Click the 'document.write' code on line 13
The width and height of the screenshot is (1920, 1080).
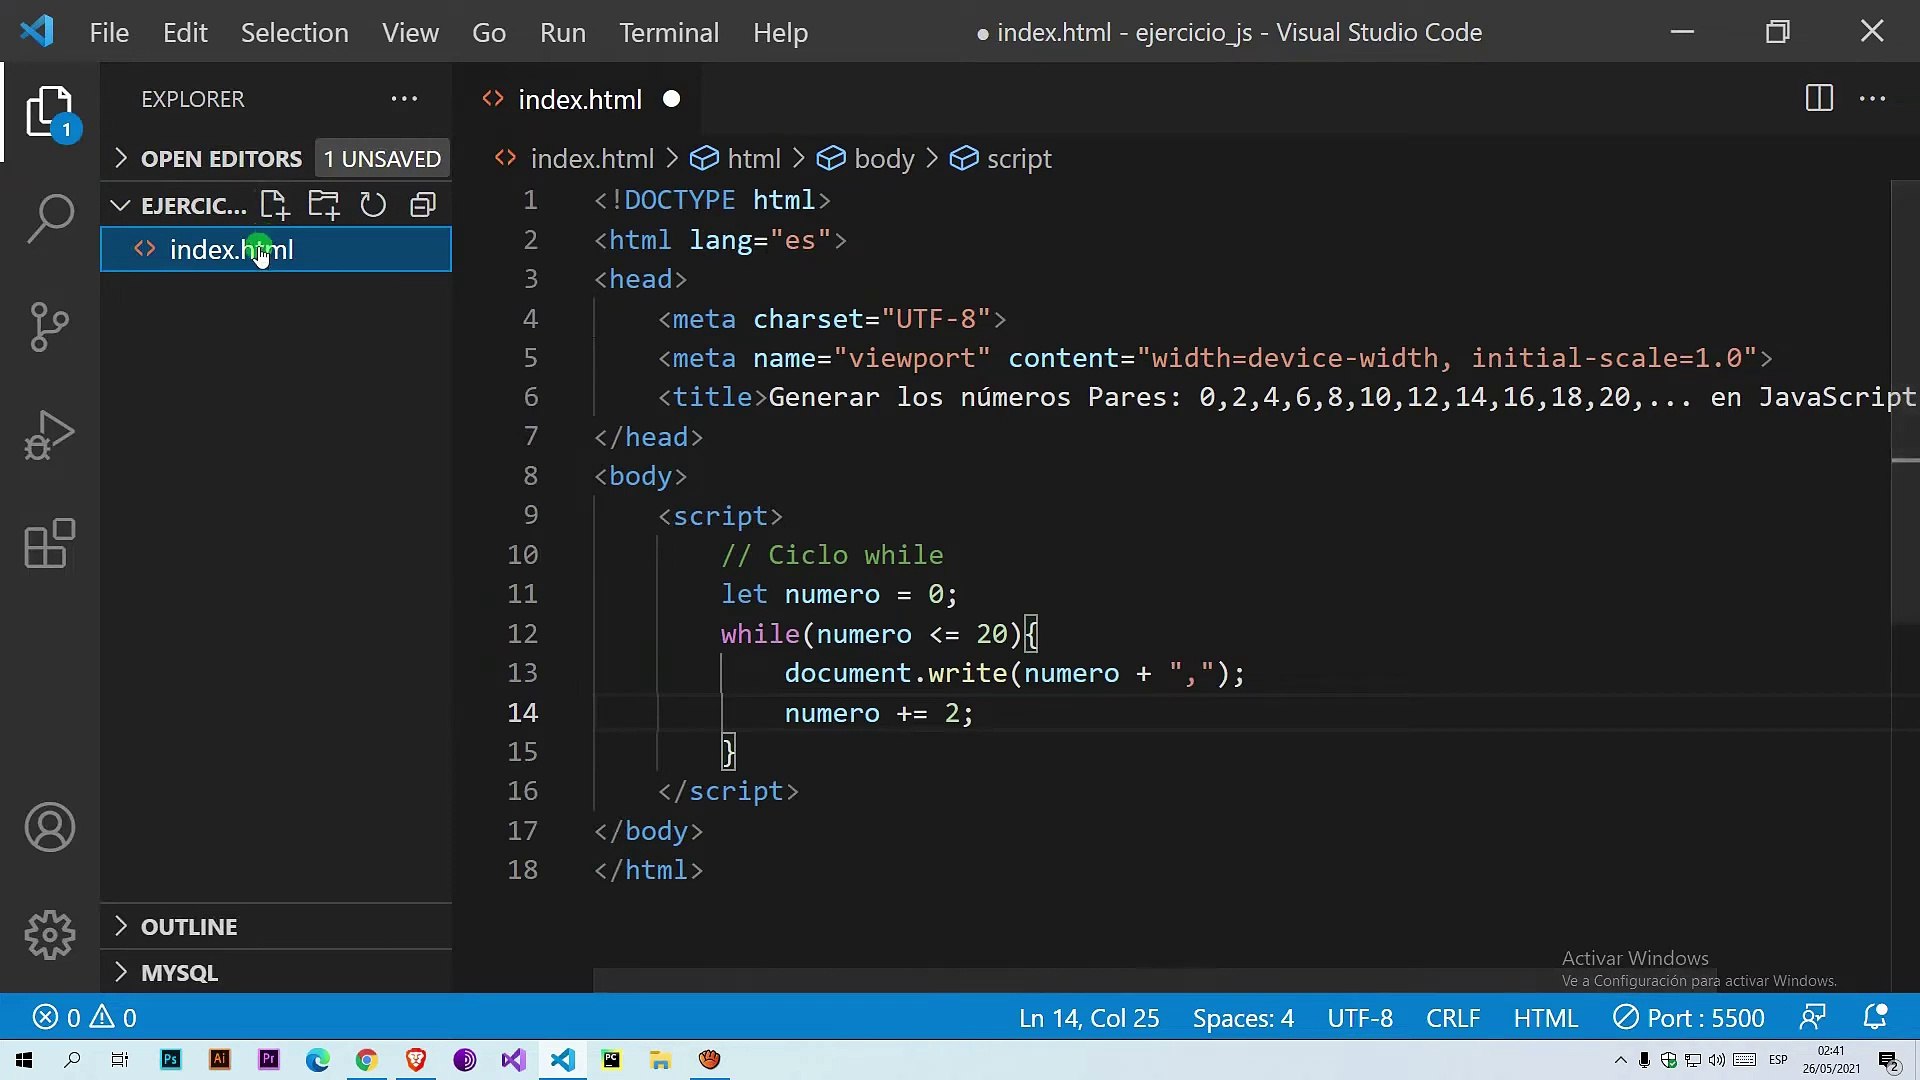tap(895, 673)
